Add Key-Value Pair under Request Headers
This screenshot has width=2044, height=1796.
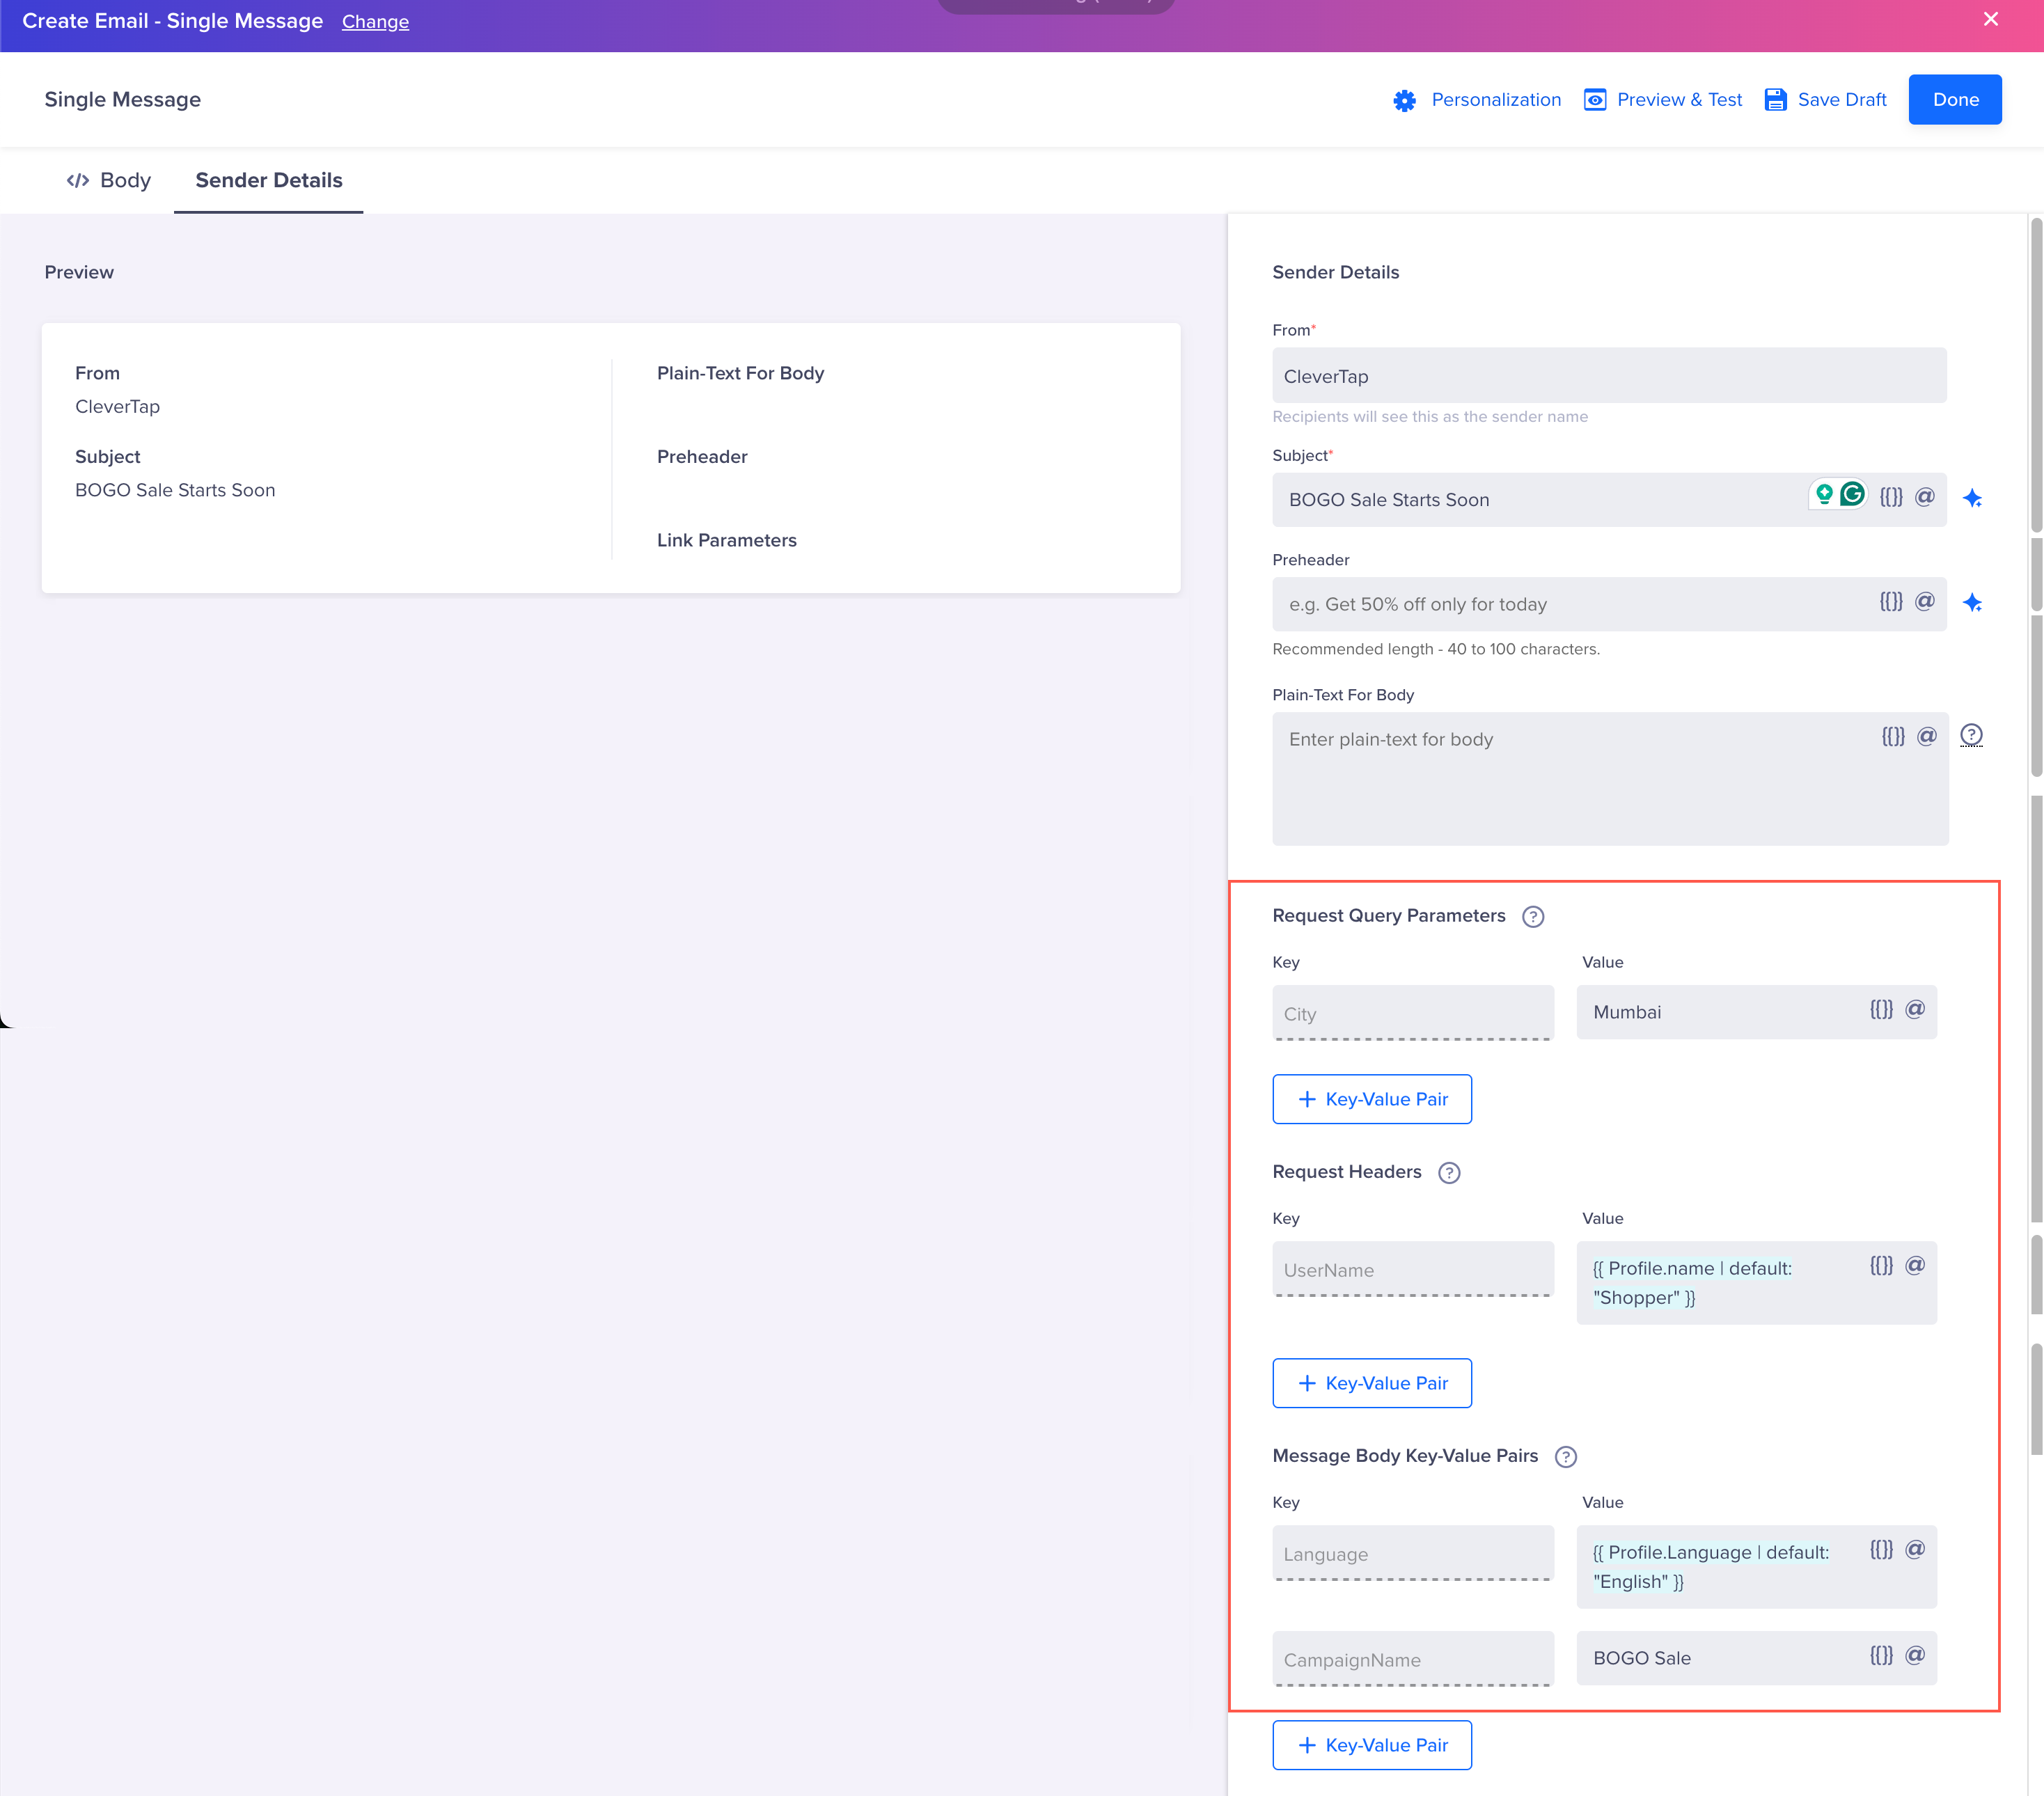click(x=1371, y=1383)
